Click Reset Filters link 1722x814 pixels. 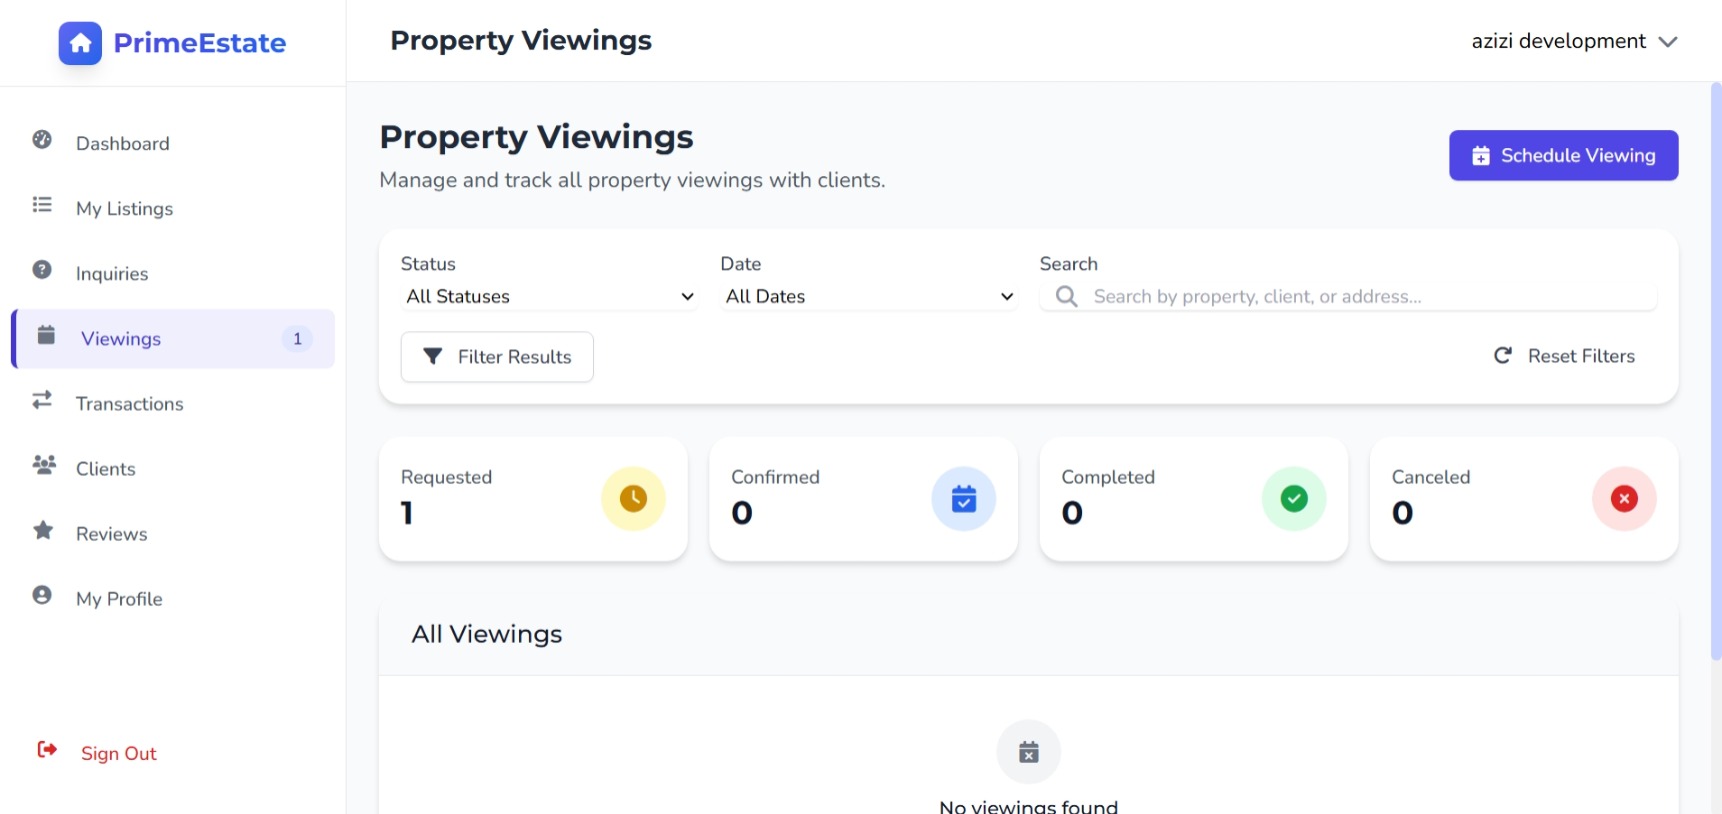tap(1564, 356)
